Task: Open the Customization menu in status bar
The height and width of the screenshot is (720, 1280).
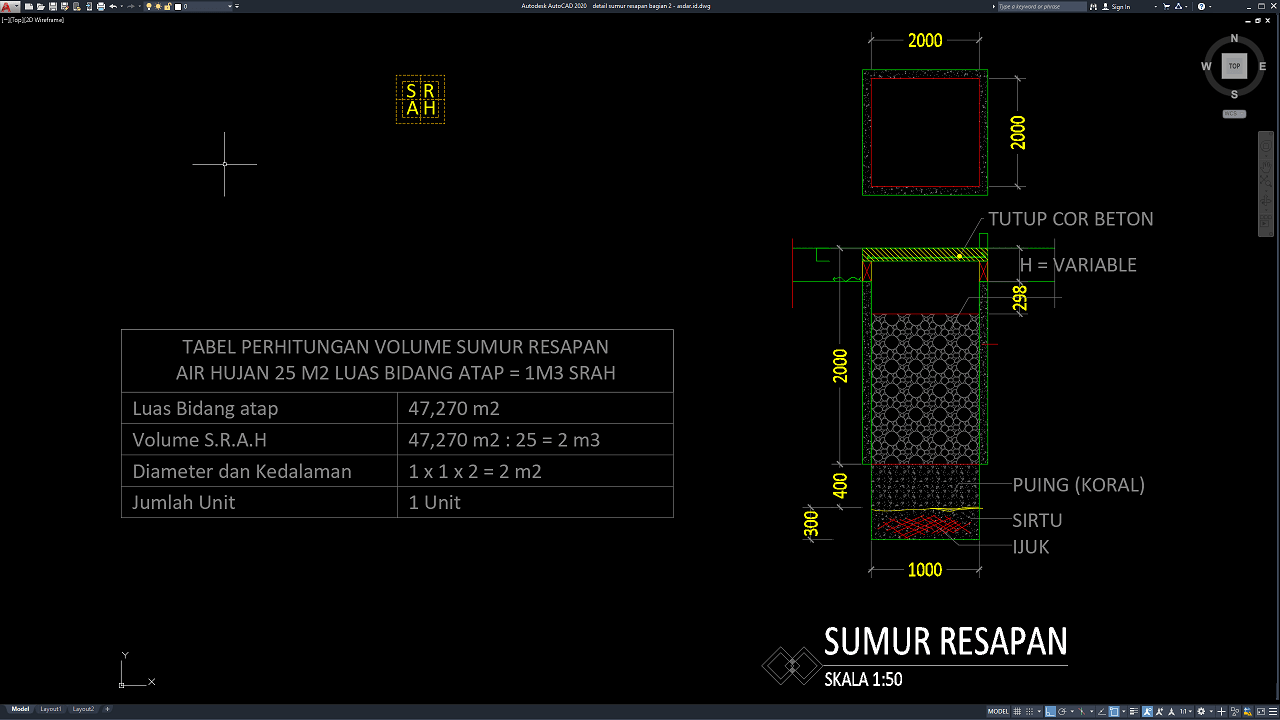Action: [x=1271, y=711]
